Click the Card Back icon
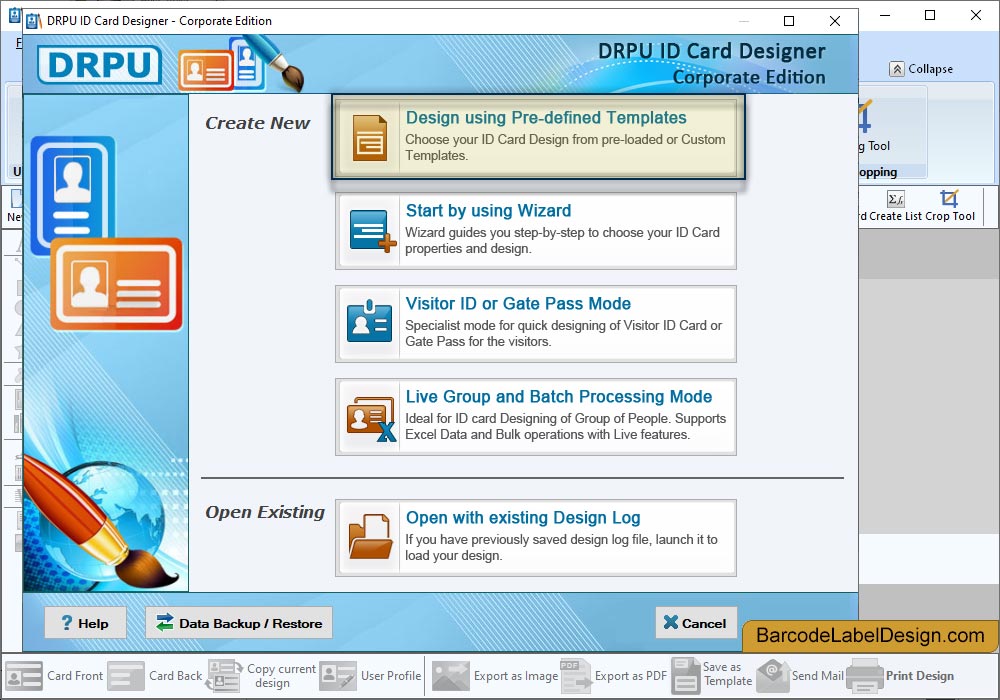Image resolution: width=1000 pixels, height=700 pixels. coord(126,676)
